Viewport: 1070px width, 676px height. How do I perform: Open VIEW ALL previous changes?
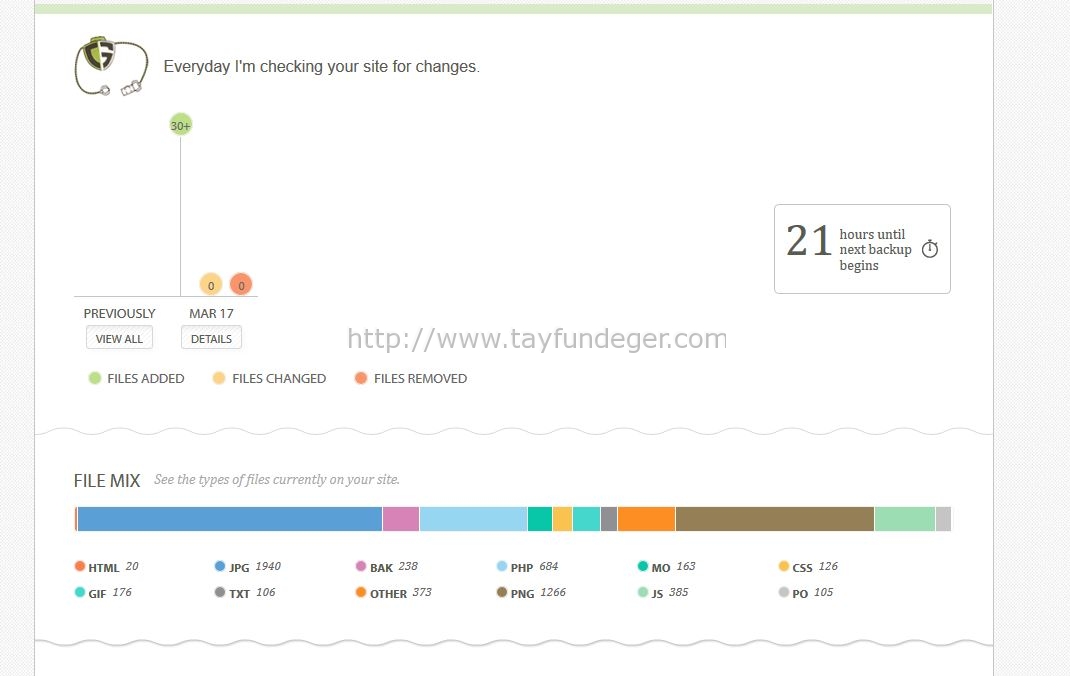[x=119, y=338]
